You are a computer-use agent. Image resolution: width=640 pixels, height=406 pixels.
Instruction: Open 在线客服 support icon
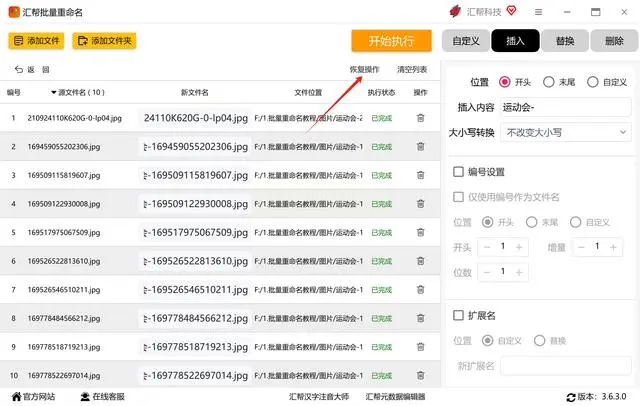pyautogui.click(x=85, y=396)
